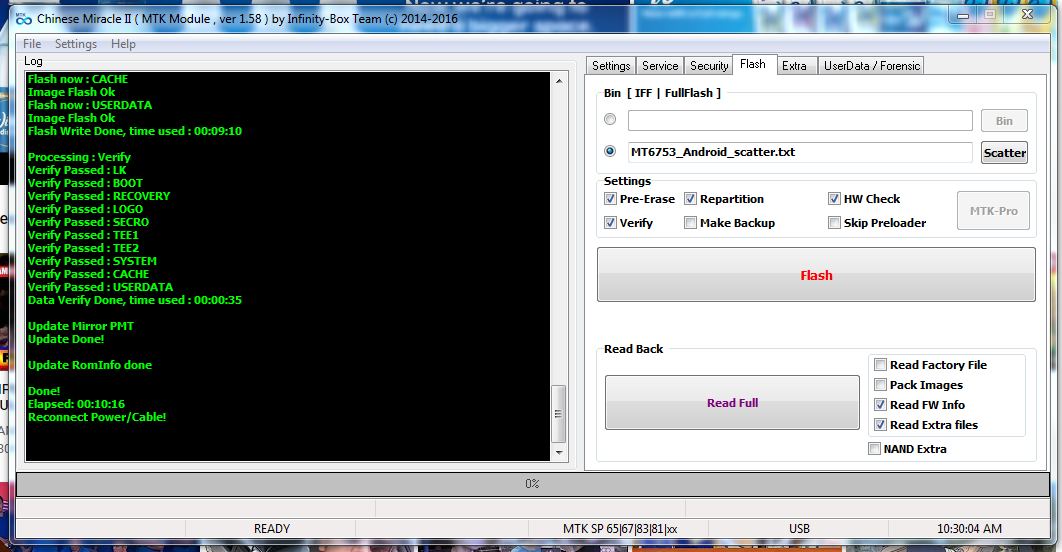The image size is (1062, 552).
Task: Enable the Pack Images checkbox
Action: pos(880,385)
